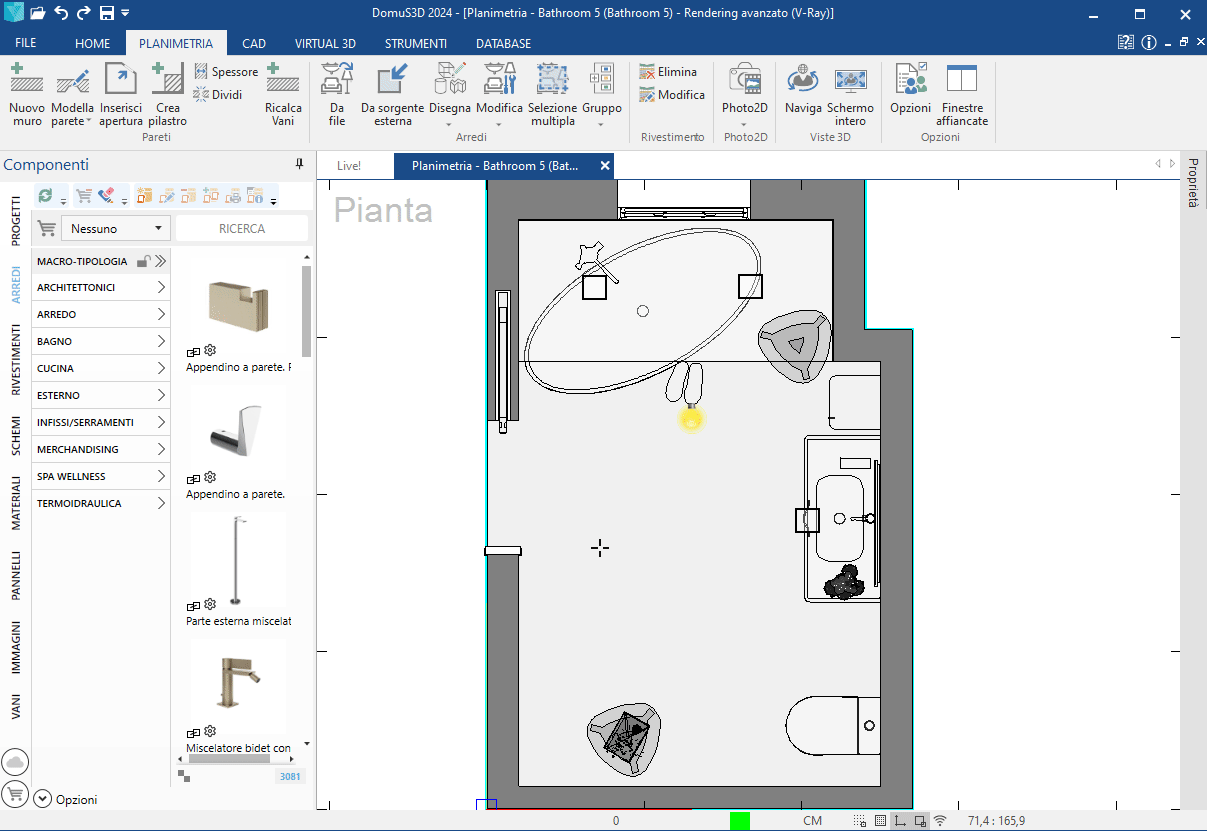Screen dimensions: 1207x832
Task: Click the redo arrow in title bar
Action: tap(84, 13)
